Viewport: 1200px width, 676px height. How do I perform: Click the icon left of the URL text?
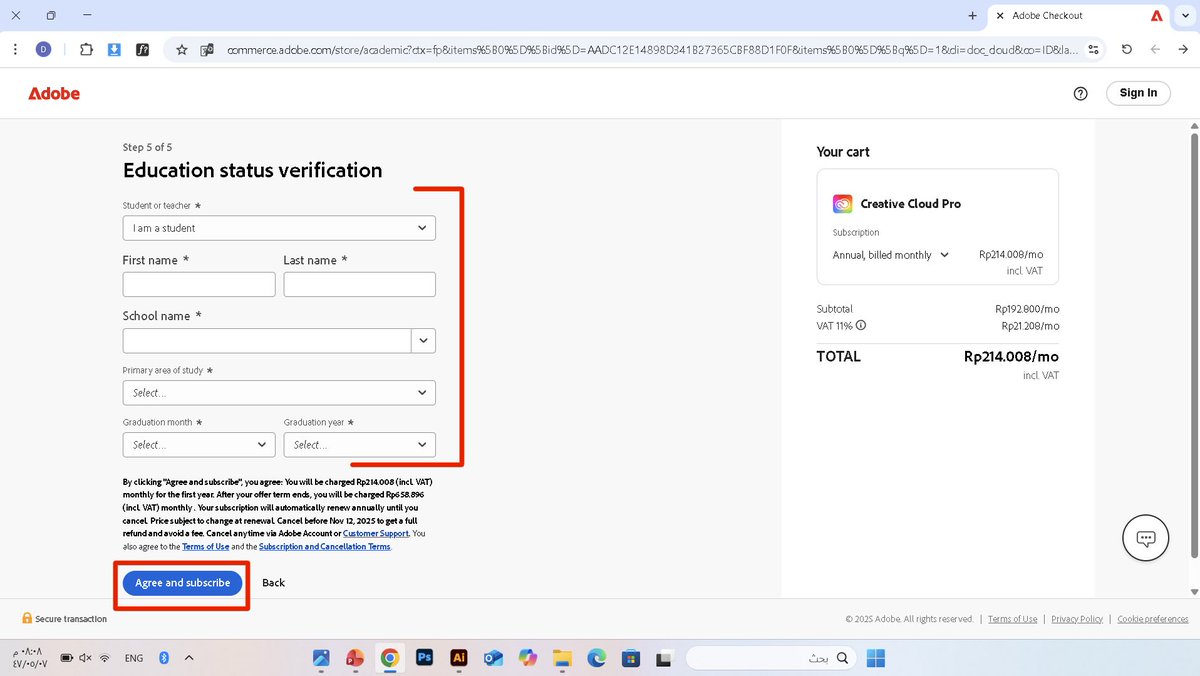pos(207,49)
